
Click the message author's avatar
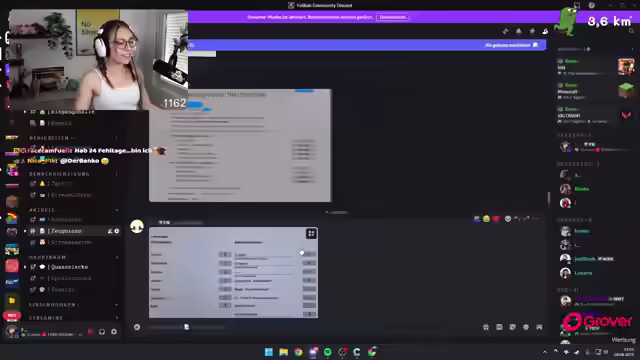137,226
